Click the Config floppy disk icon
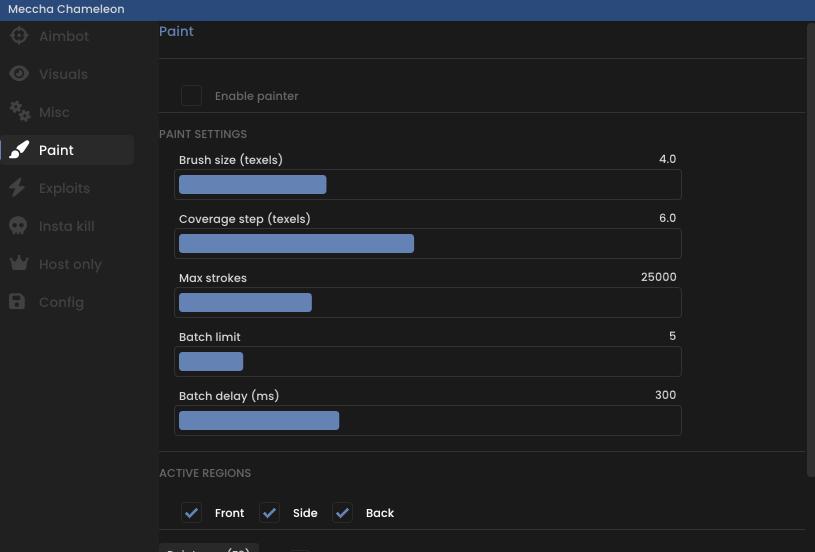 click(17, 301)
